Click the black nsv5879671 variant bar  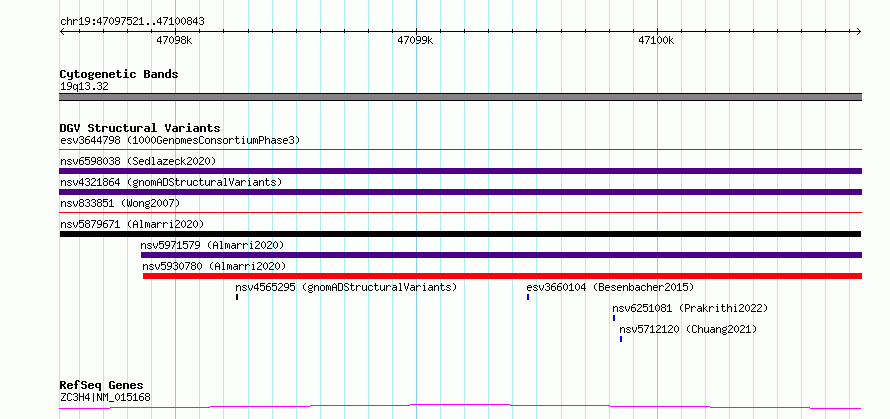point(460,234)
